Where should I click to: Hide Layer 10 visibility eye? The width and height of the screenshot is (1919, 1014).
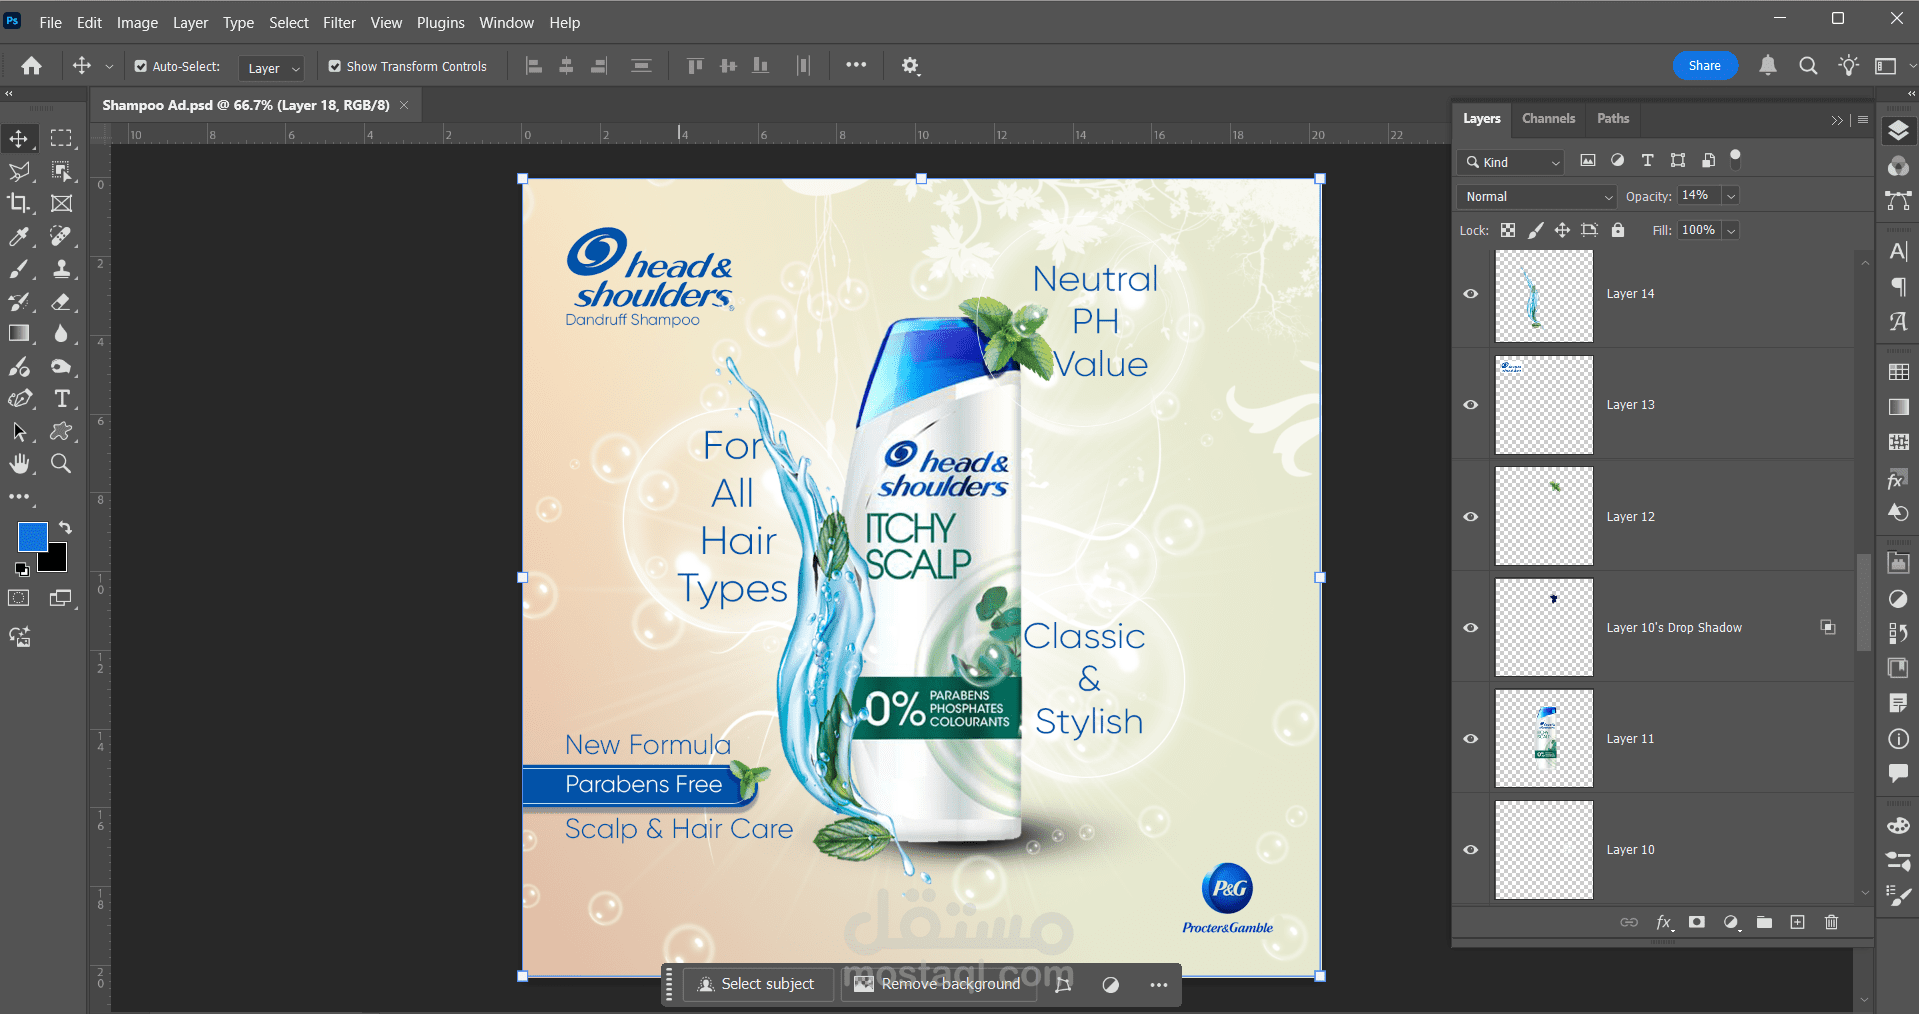[1471, 850]
